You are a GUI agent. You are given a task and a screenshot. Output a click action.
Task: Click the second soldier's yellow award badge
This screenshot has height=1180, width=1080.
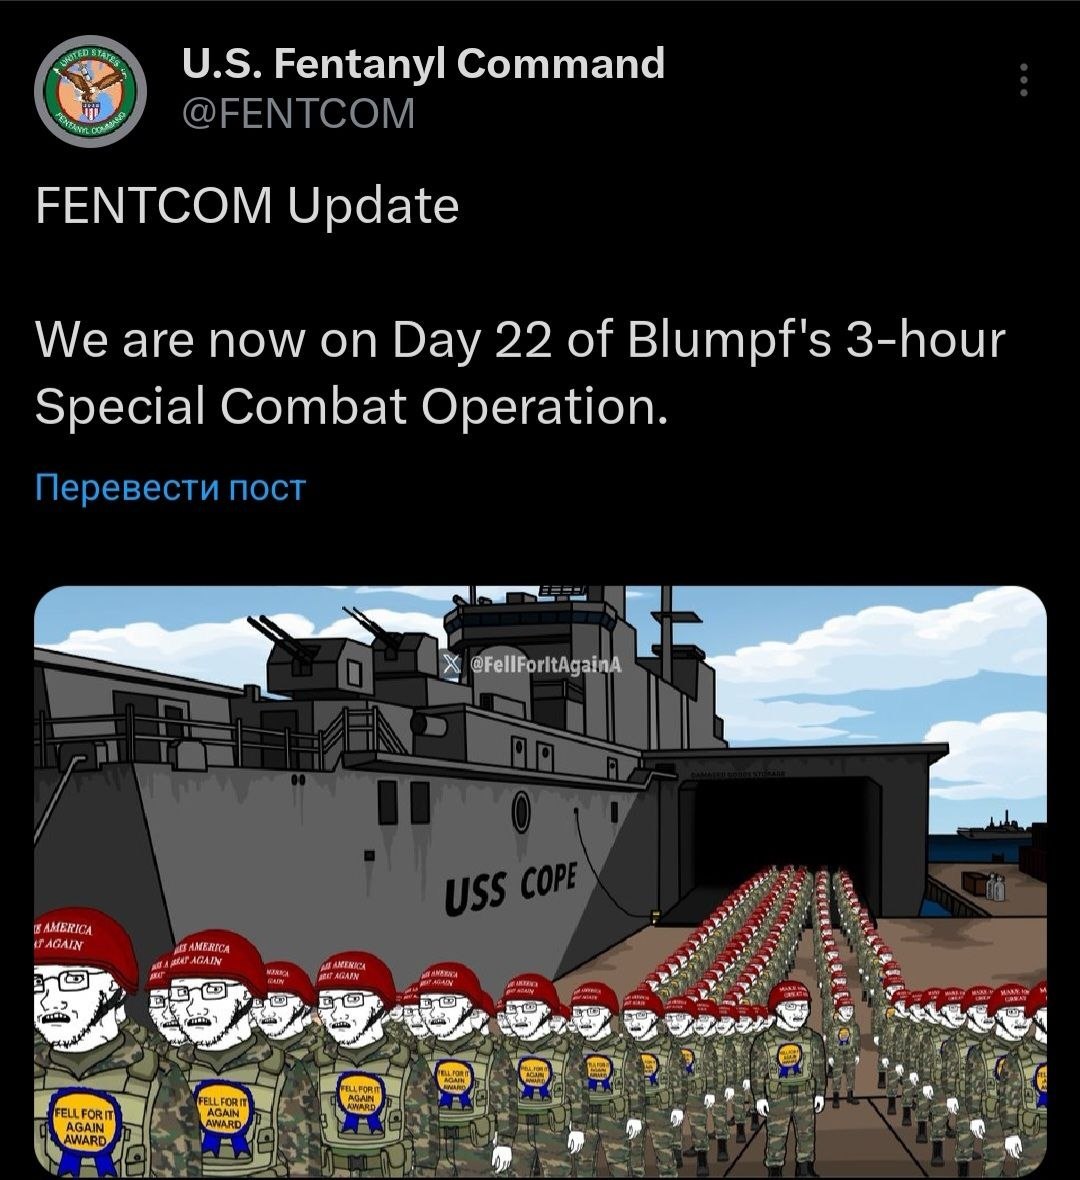pos(224,1110)
